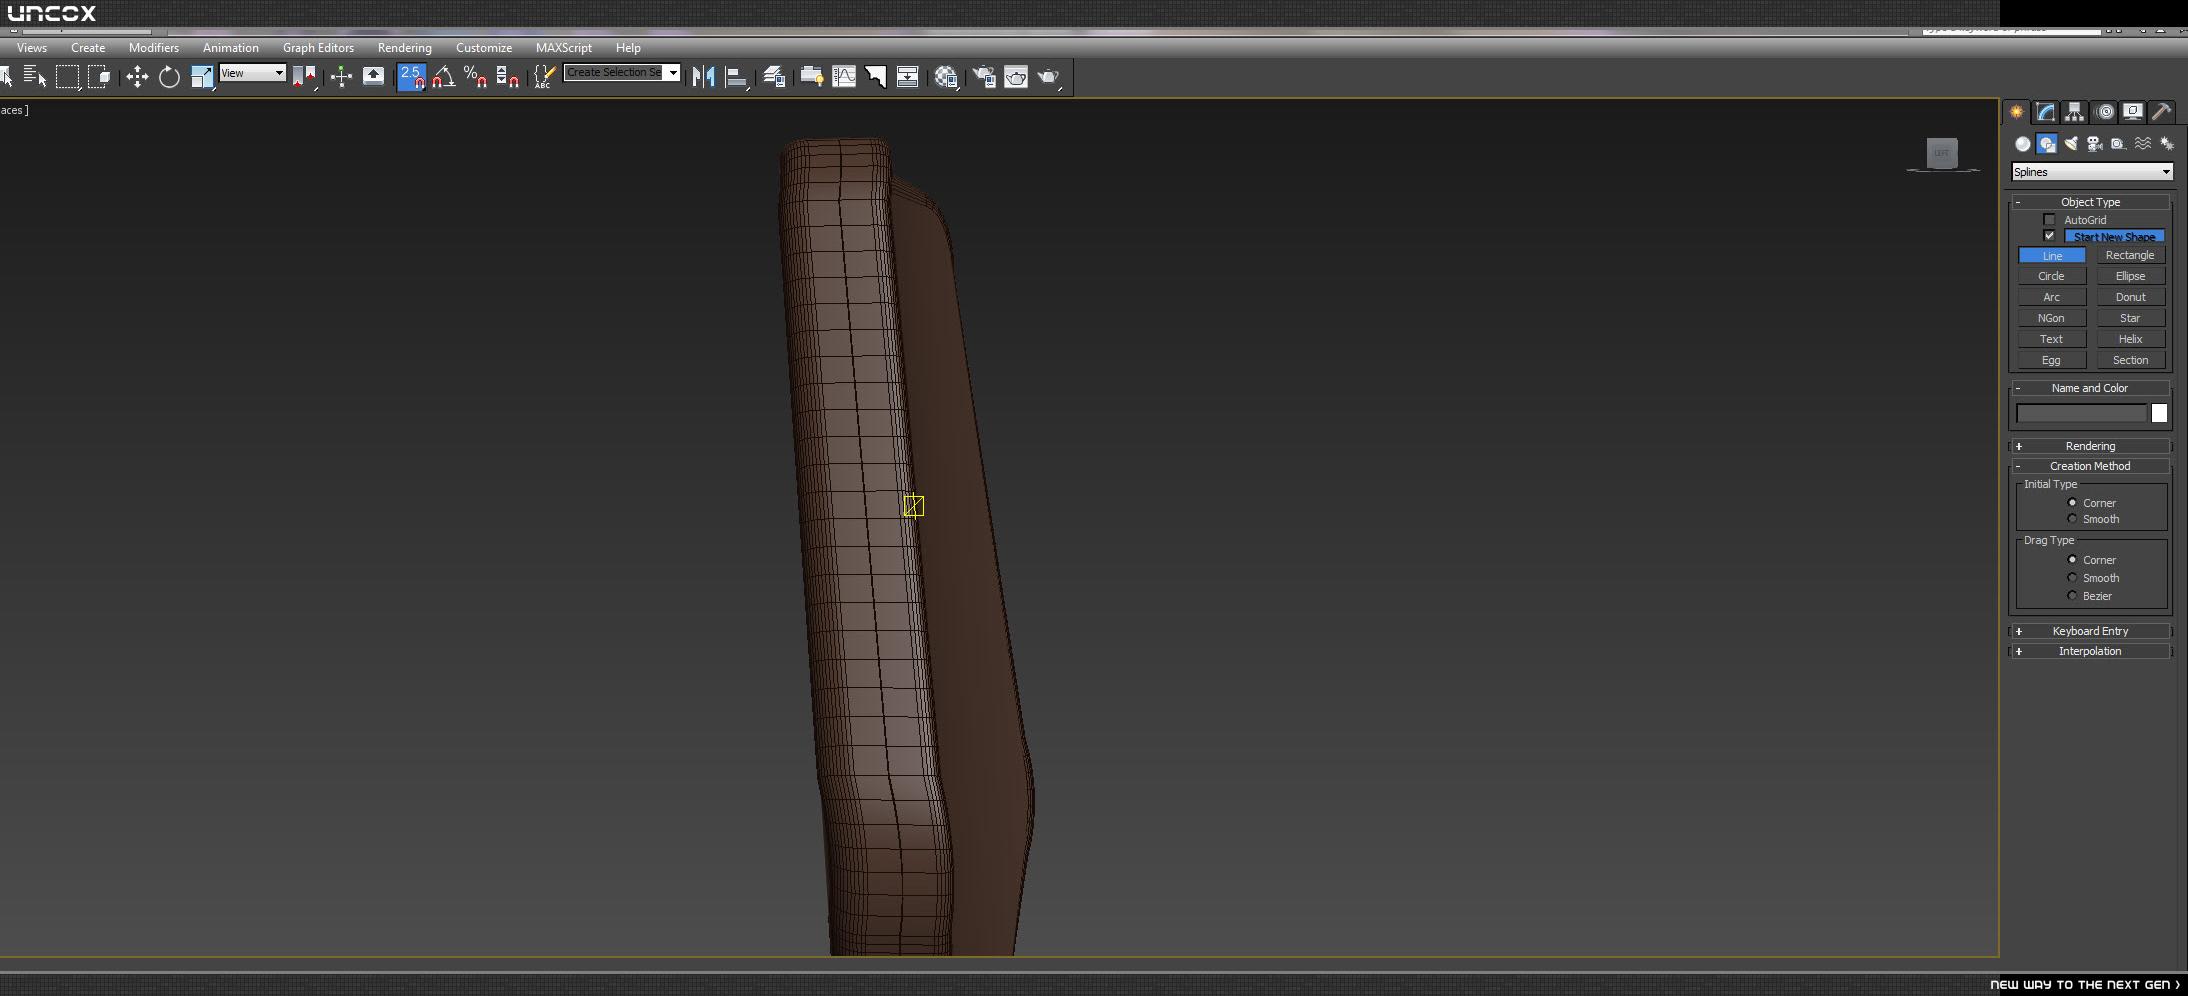Set Drag Type to Smooth
Image resolution: width=2188 pixels, height=996 pixels.
tap(2072, 578)
